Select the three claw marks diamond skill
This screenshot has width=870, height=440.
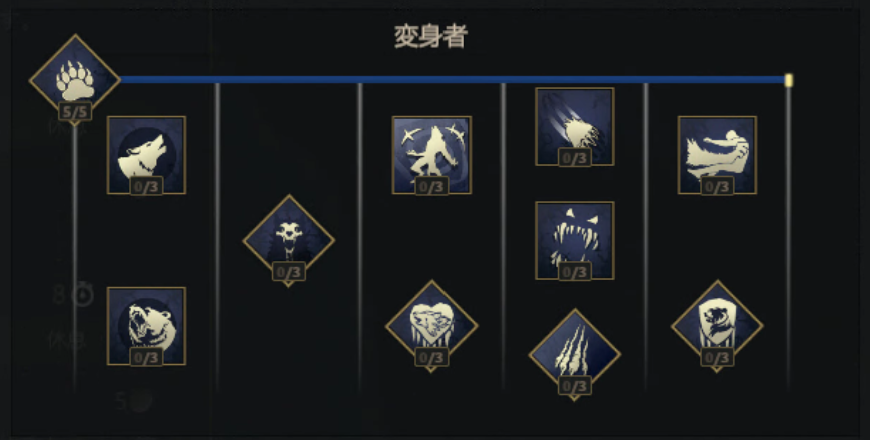[574, 354]
